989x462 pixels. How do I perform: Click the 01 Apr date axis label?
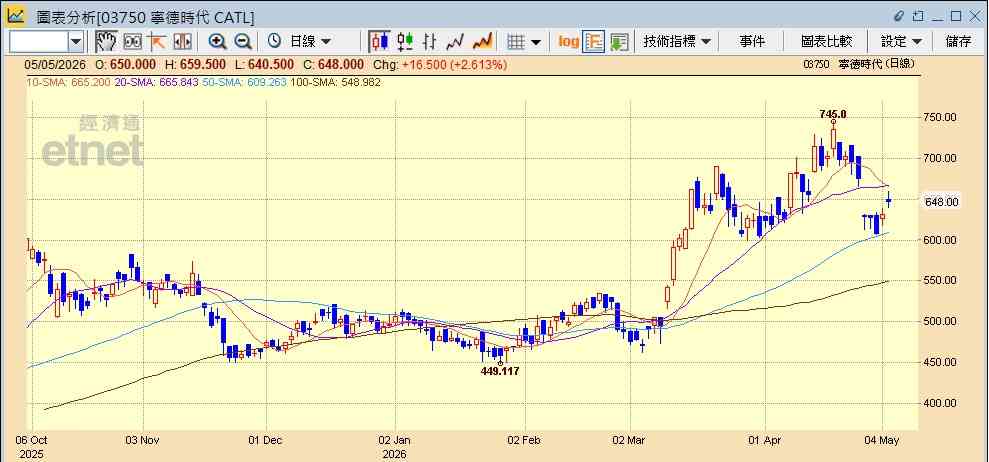tap(765, 440)
